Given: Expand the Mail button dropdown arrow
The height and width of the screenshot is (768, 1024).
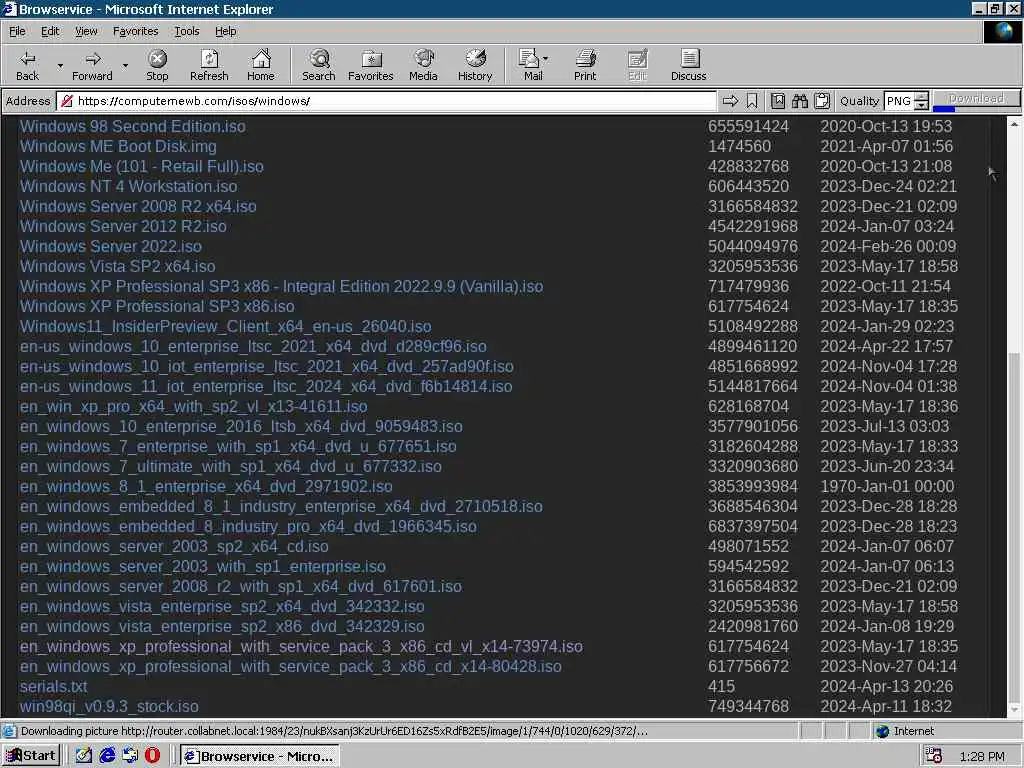Looking at the screenshot, I should click(545, 59).
